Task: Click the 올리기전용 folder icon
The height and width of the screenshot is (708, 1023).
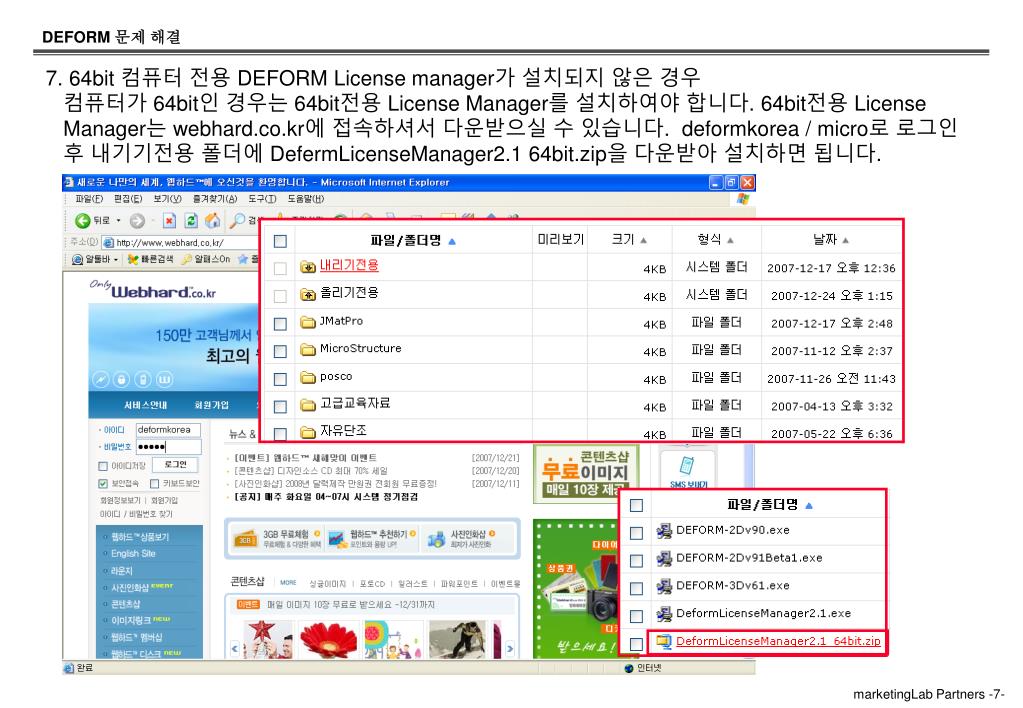Action: pyautogui.click(x=308, y=294)
